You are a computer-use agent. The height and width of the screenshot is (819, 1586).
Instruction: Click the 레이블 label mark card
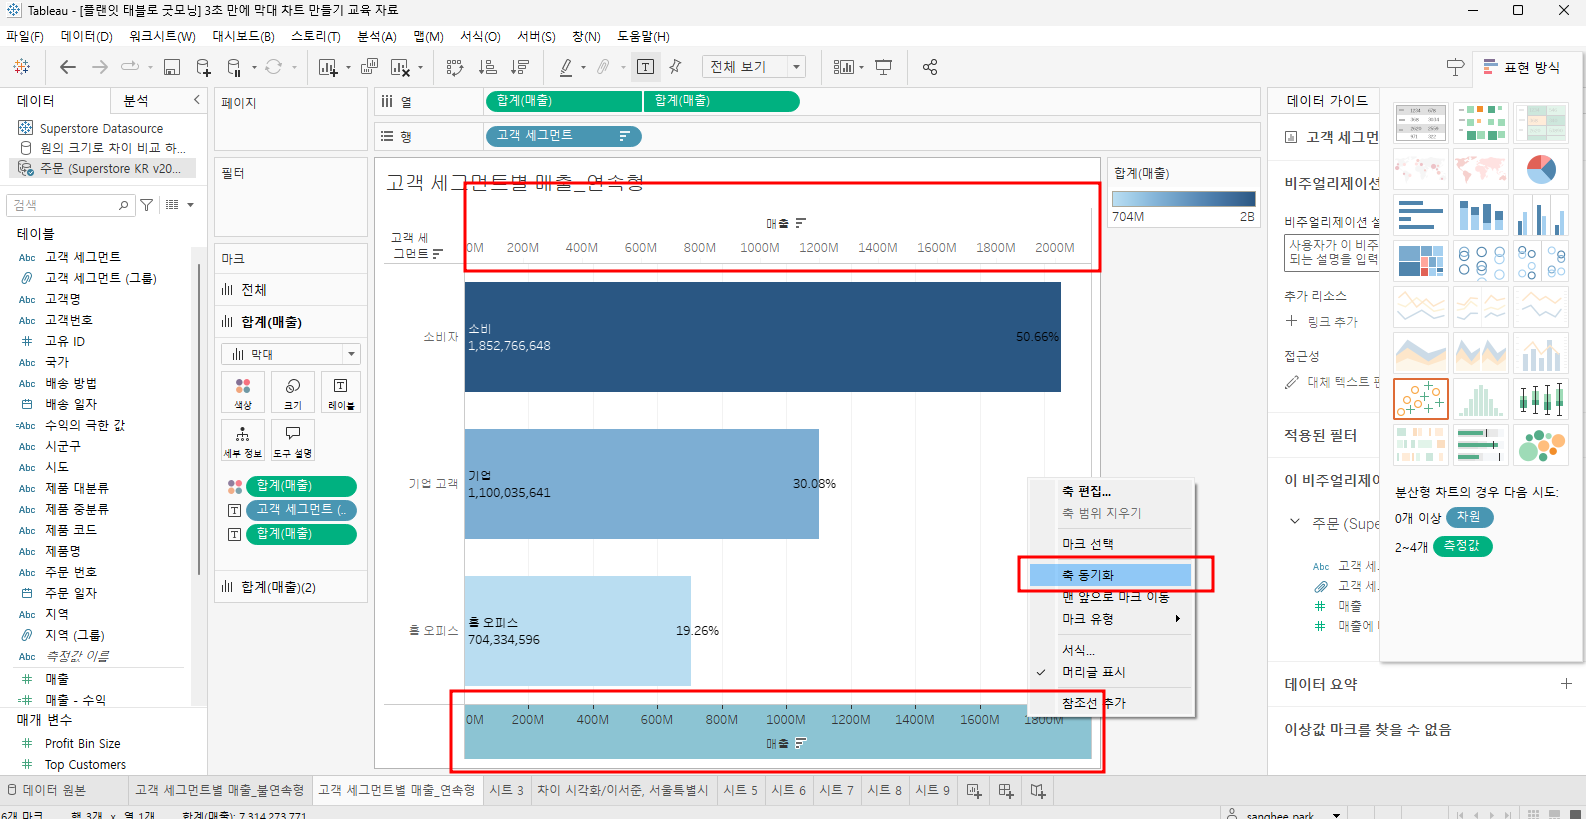click(341, 392)
